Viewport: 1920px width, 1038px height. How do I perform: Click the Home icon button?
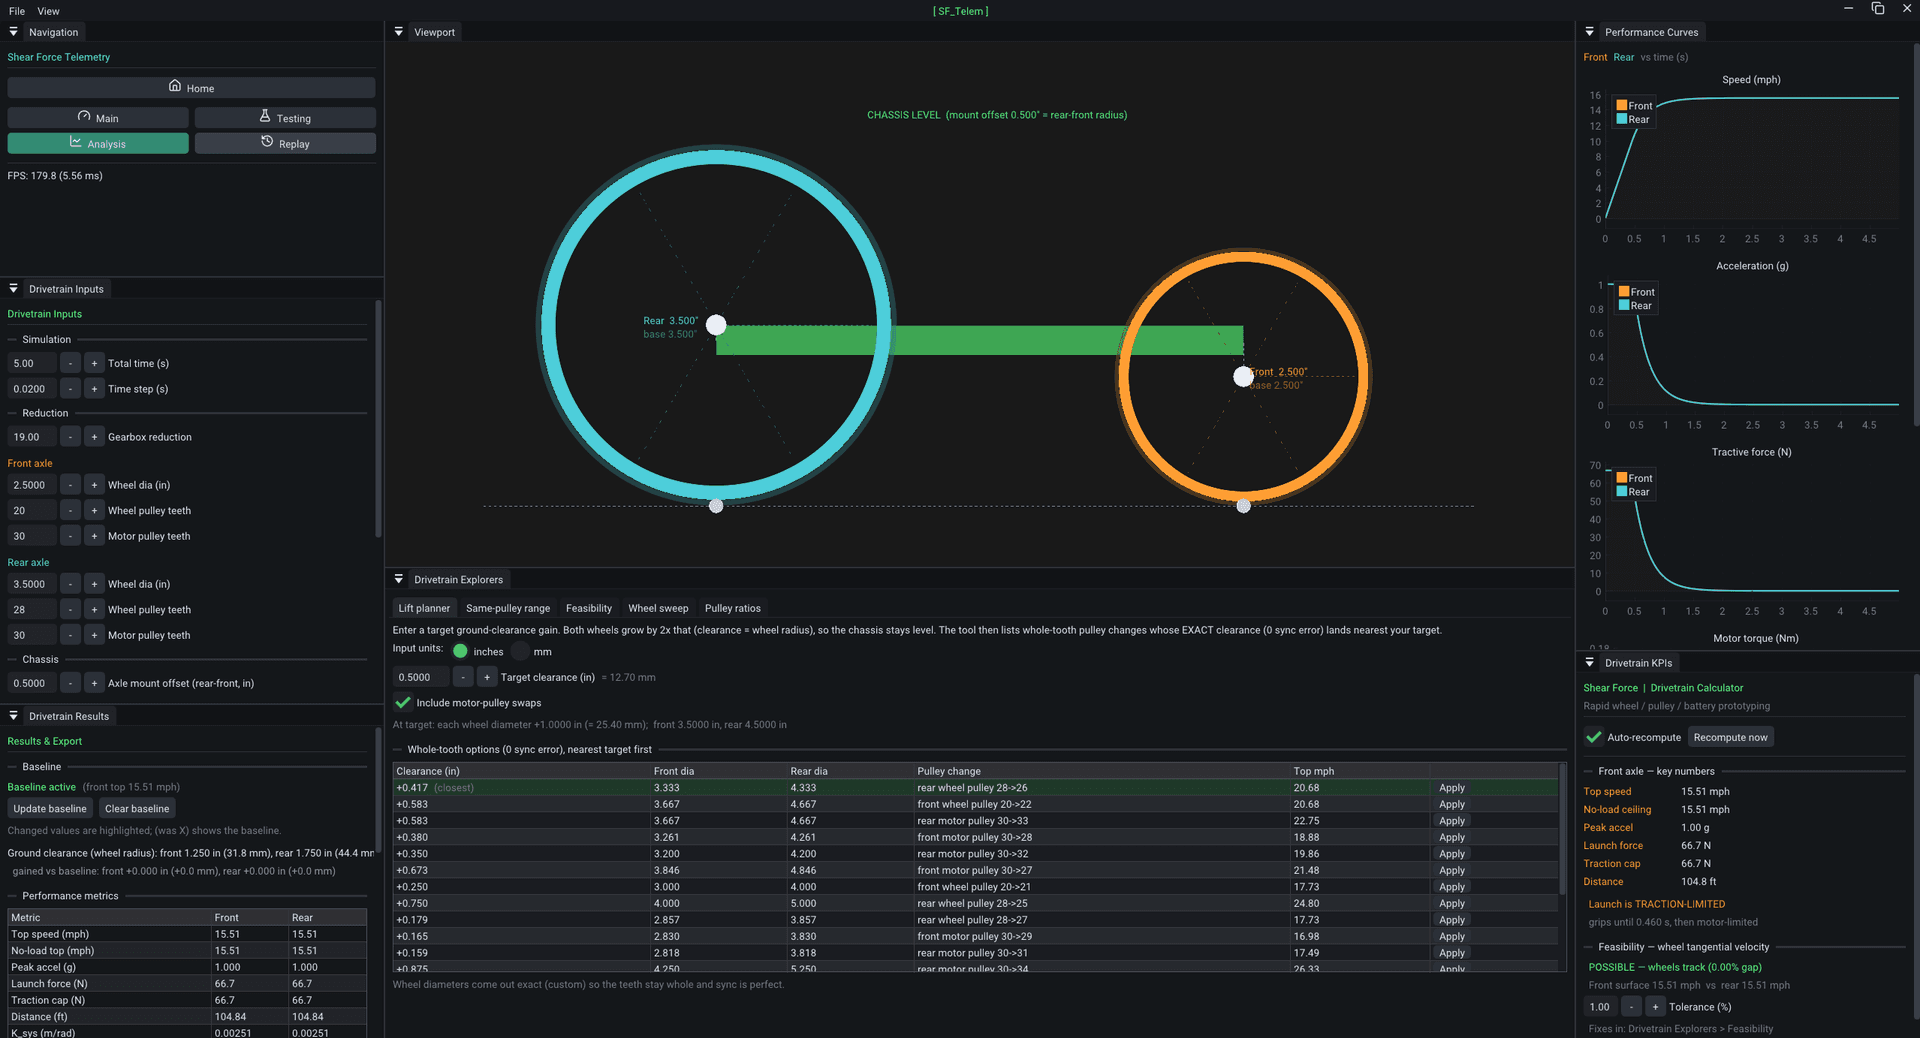point(191,88)
